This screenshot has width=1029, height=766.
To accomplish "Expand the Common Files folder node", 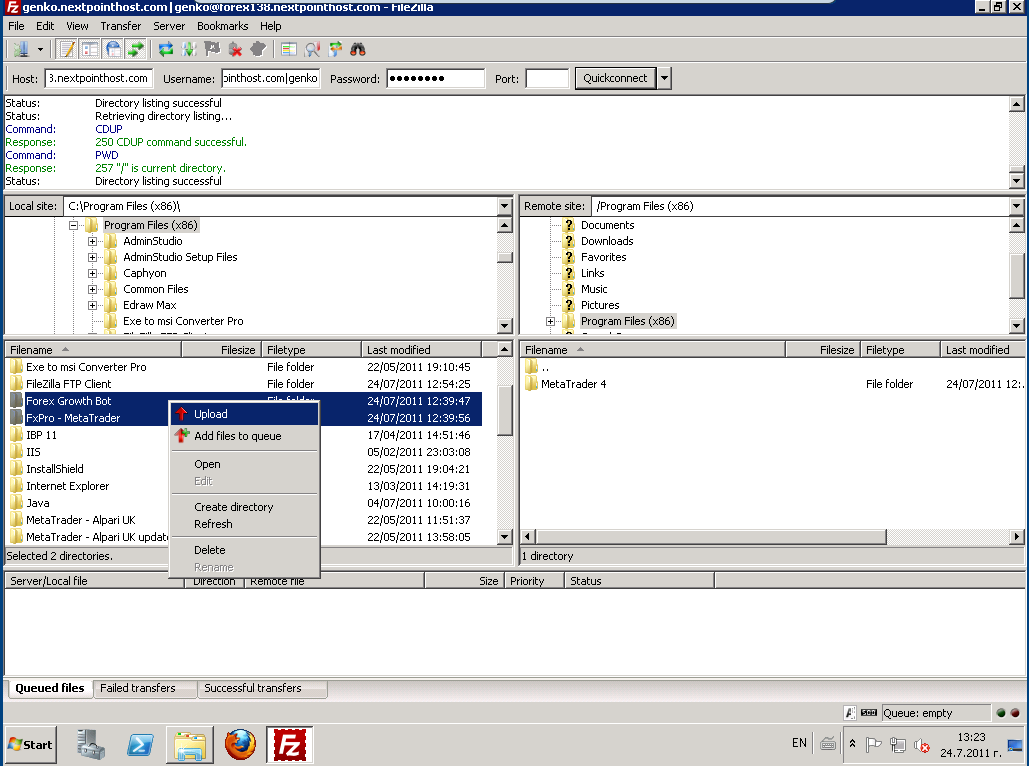I will tap(93, 289).
